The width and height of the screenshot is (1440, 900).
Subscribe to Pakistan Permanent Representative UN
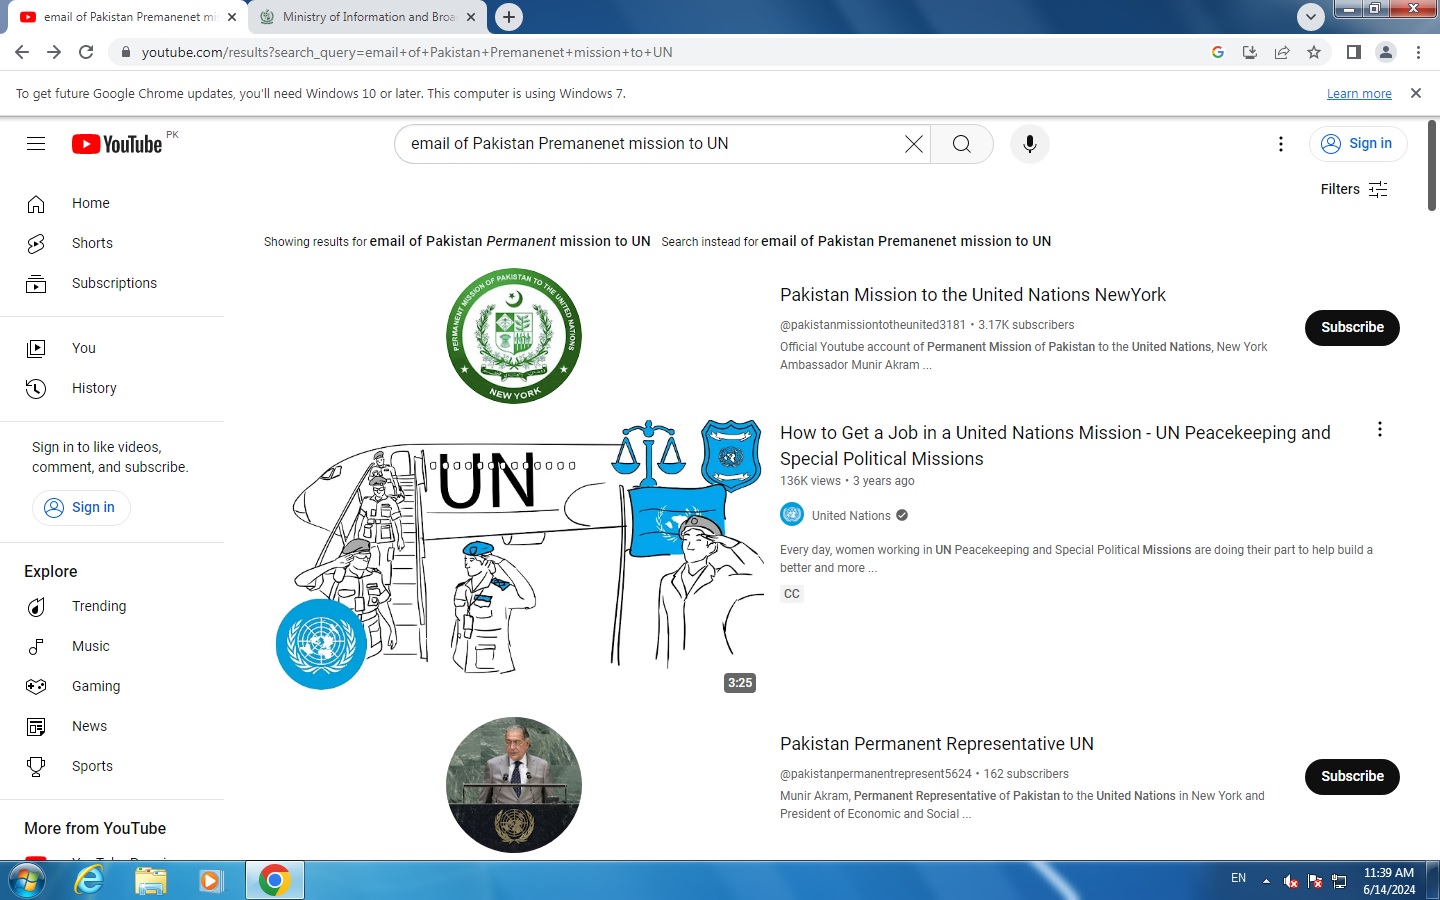tap(1352, 777)
